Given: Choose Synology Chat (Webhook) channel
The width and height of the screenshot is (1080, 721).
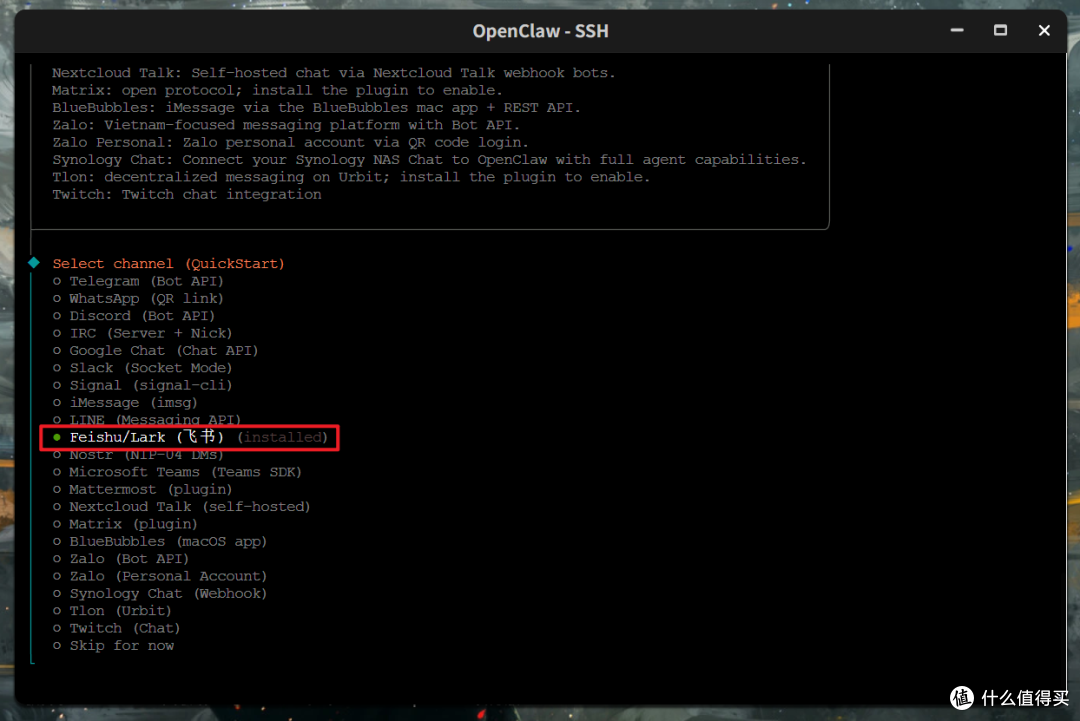Looking at the screenshot, I should point(160,593).
